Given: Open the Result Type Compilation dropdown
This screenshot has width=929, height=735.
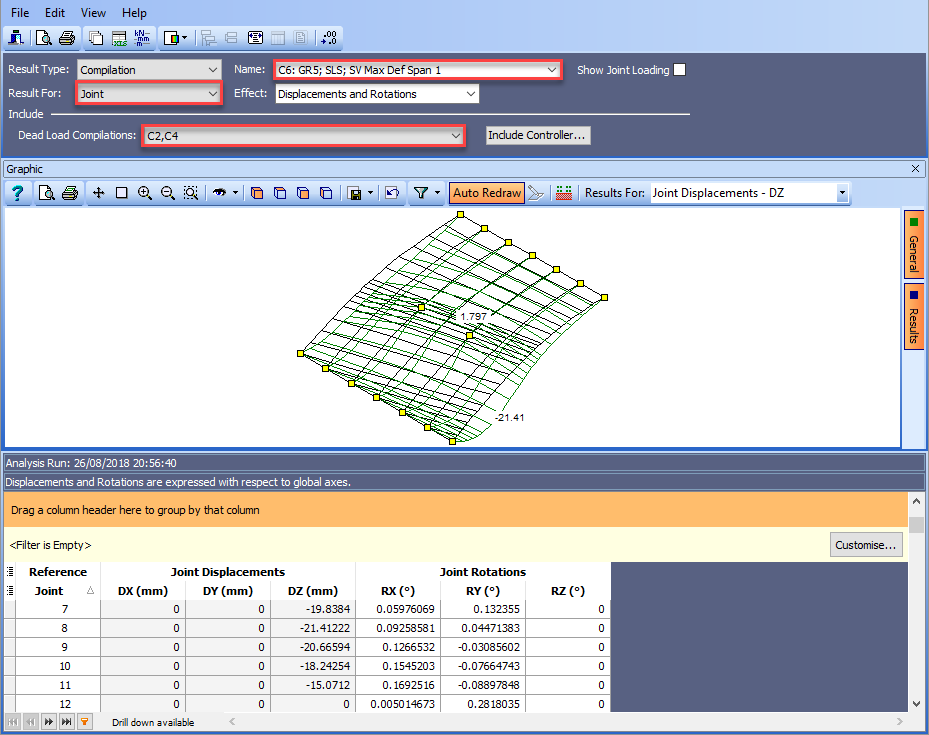Looking at the screenshot, I should tap(149, 70).
